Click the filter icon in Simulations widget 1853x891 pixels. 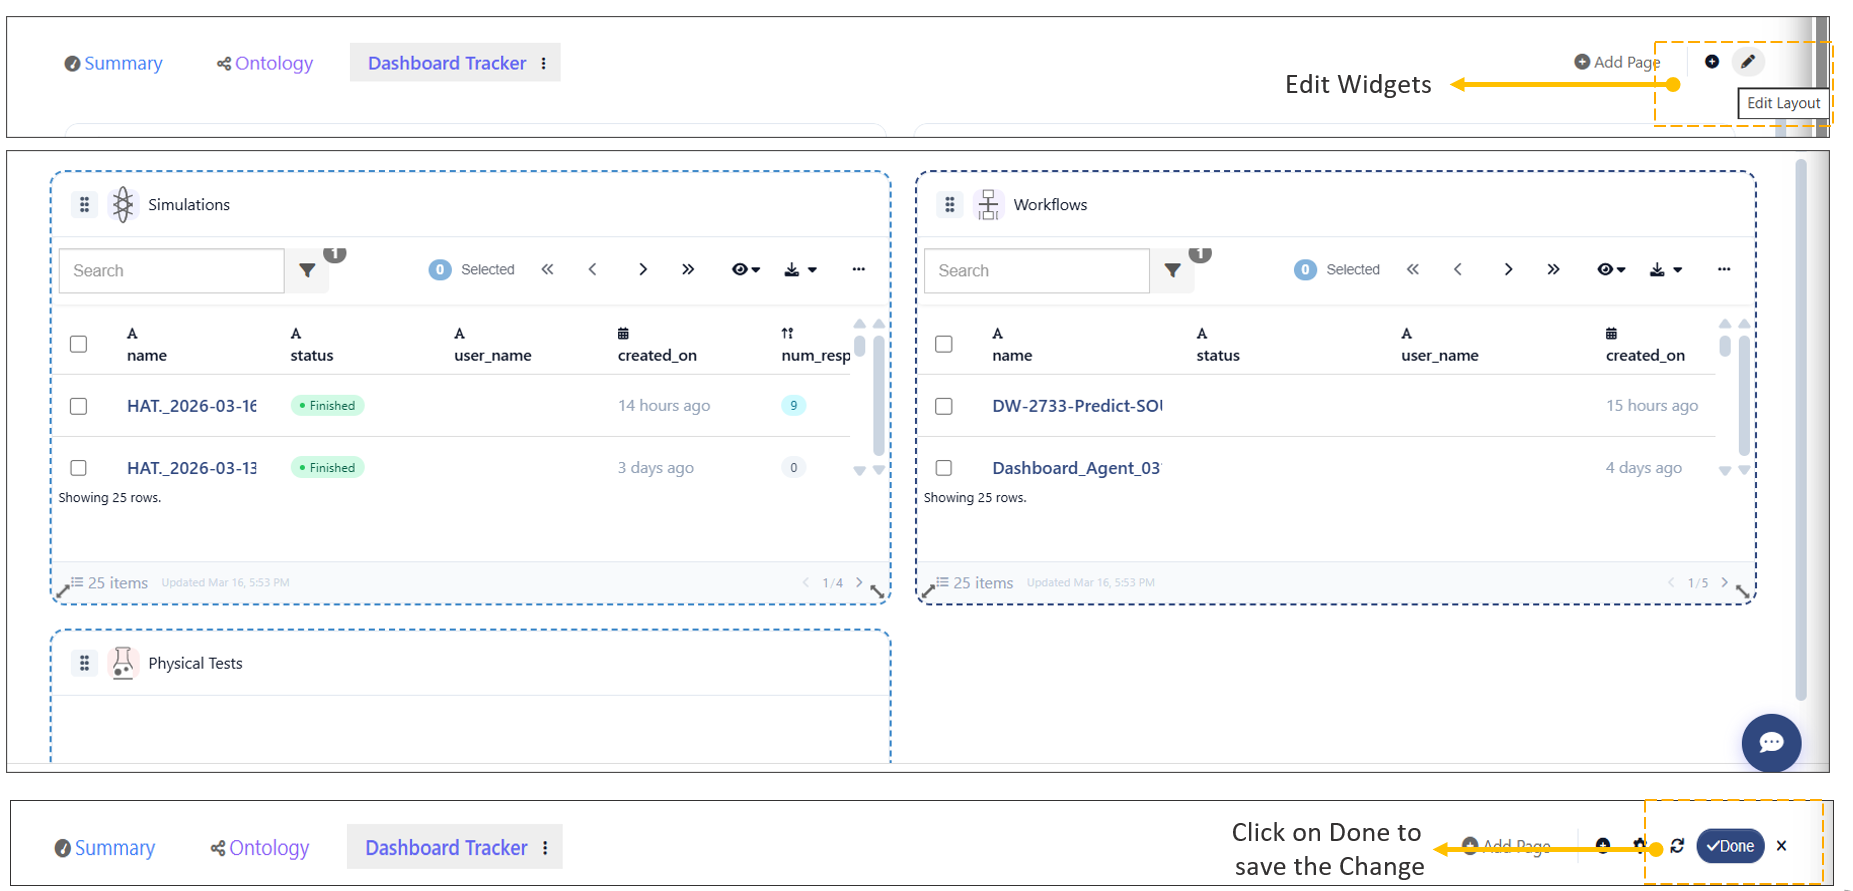tap(307, 271)
